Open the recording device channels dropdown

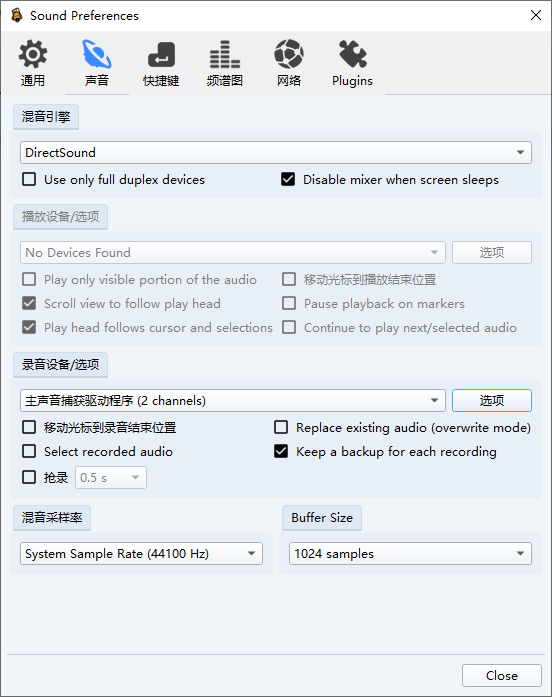[x=233, y=401]
